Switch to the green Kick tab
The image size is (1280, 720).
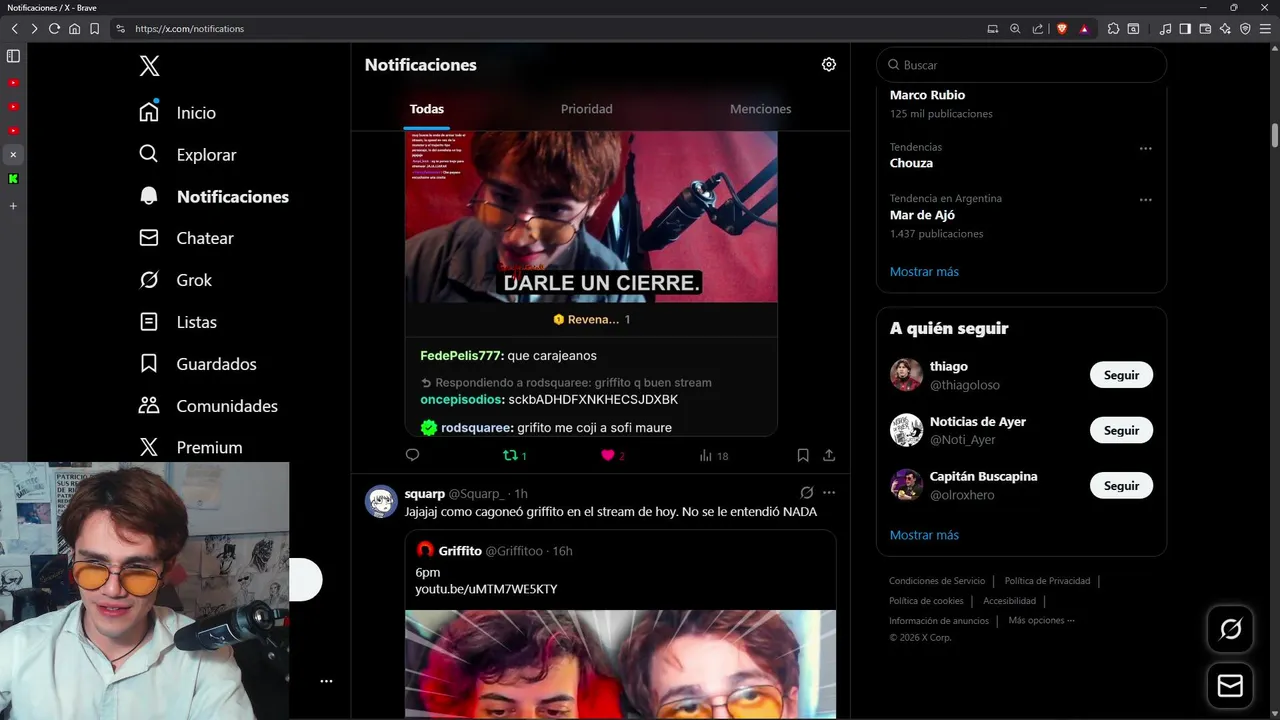(13, 179)
